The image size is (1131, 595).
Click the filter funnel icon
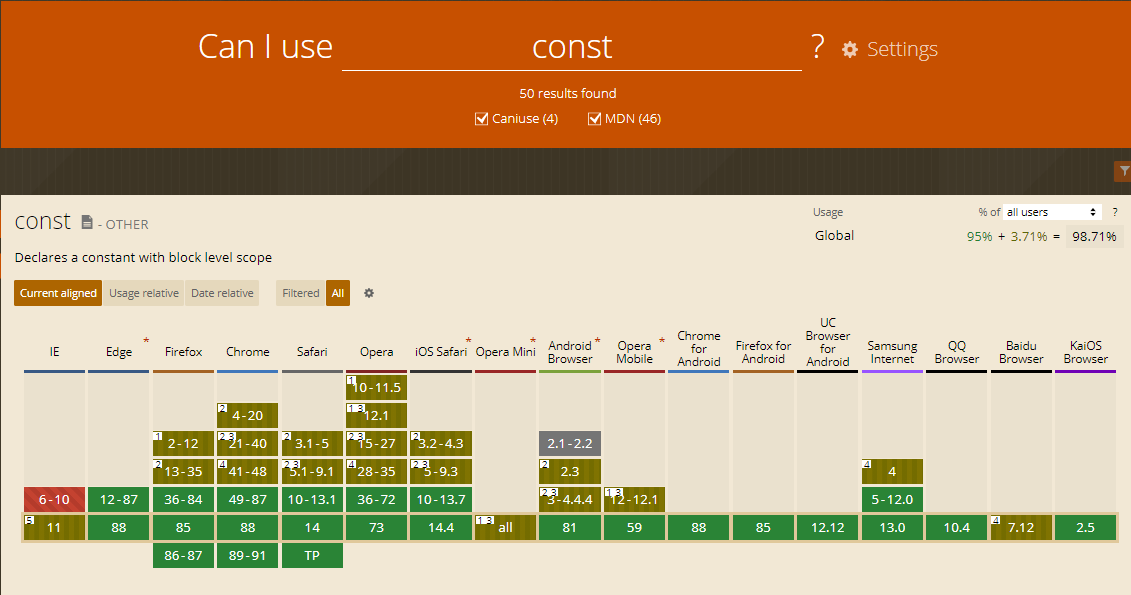(1123, 171)
